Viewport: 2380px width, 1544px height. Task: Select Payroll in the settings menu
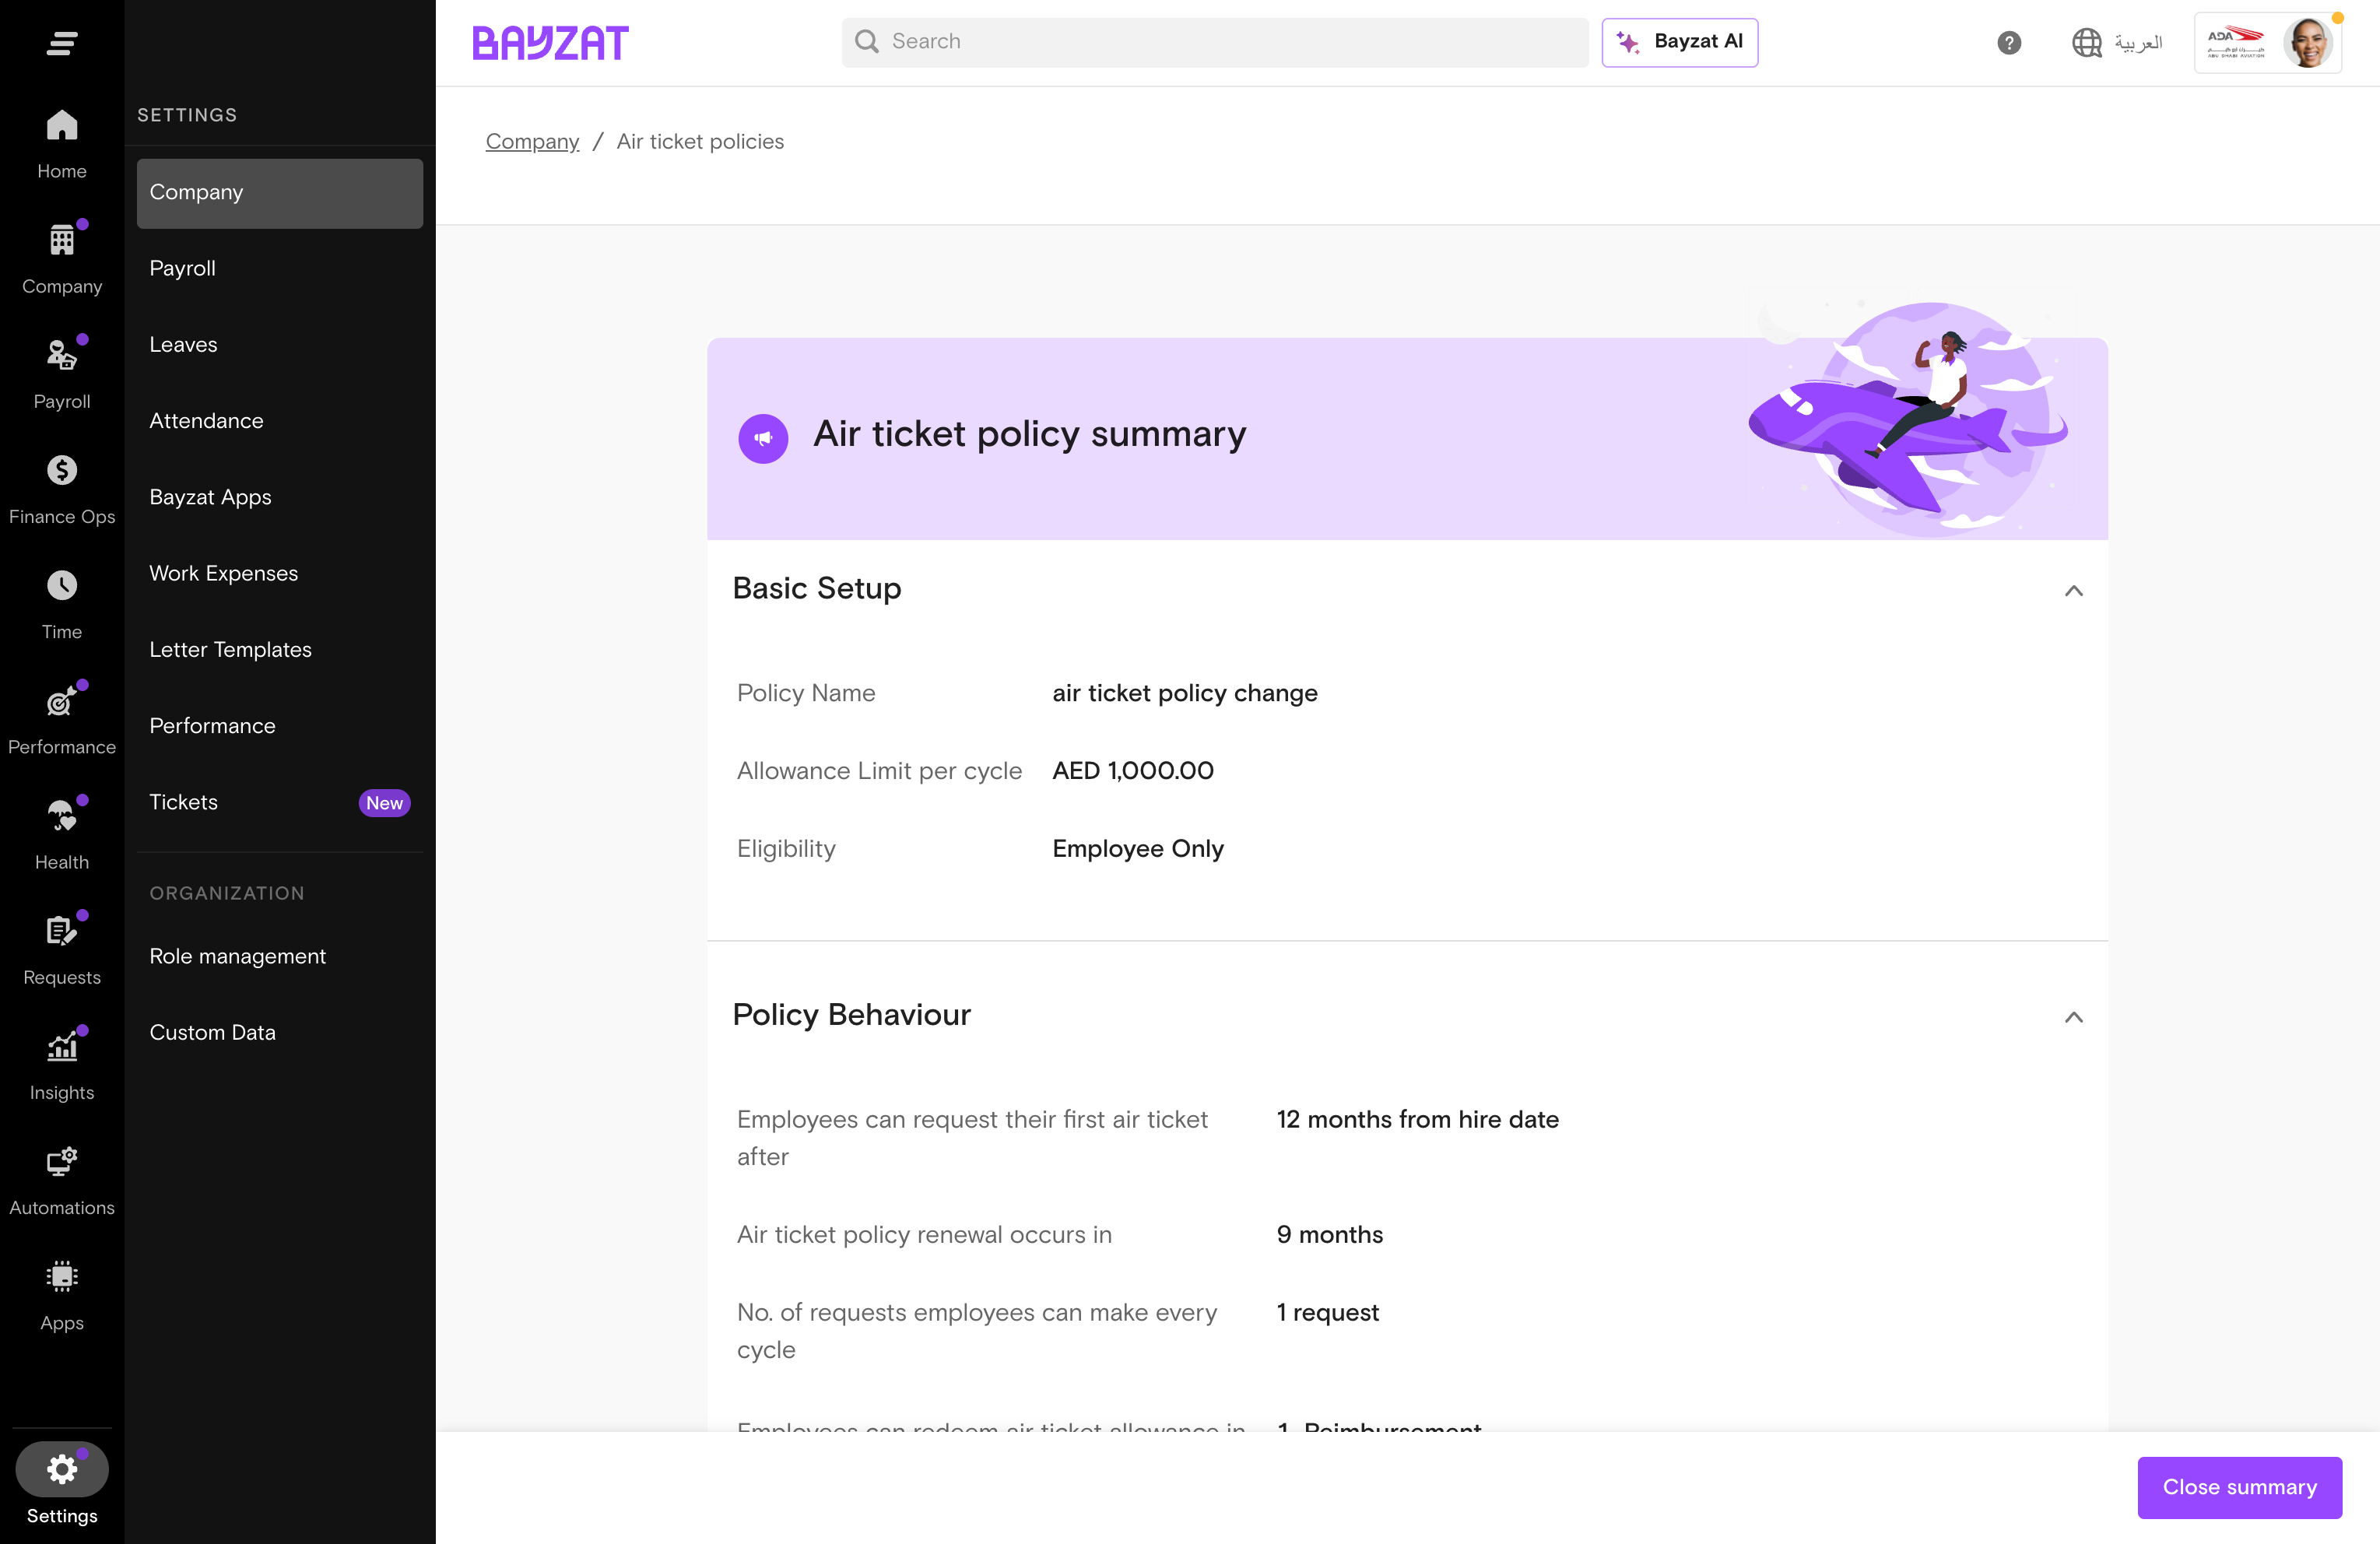coord(280,268)
